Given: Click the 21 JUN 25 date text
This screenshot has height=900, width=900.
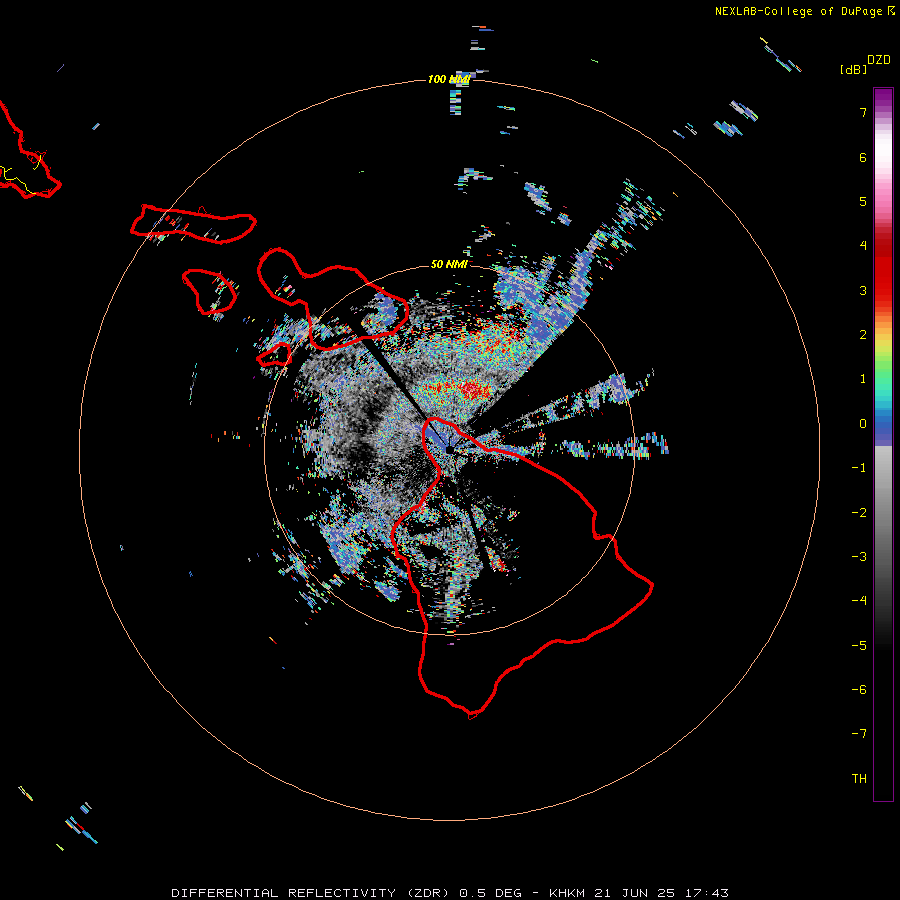Looking at the screenshot, I should [x=635, y=893].
